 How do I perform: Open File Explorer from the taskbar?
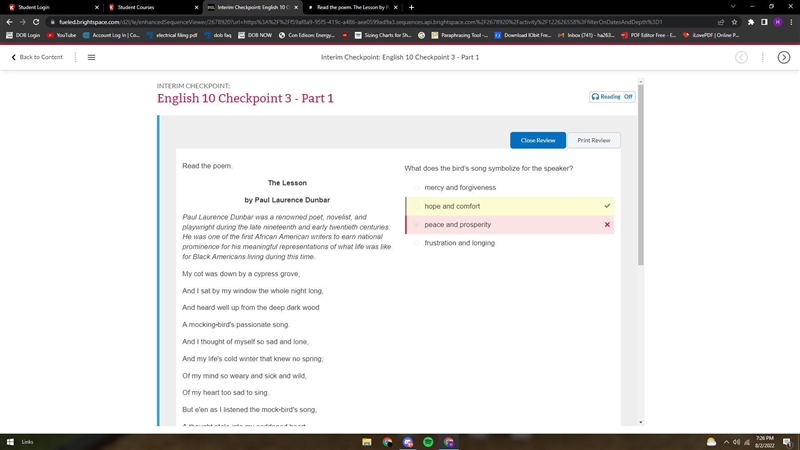tap(367, 442)
